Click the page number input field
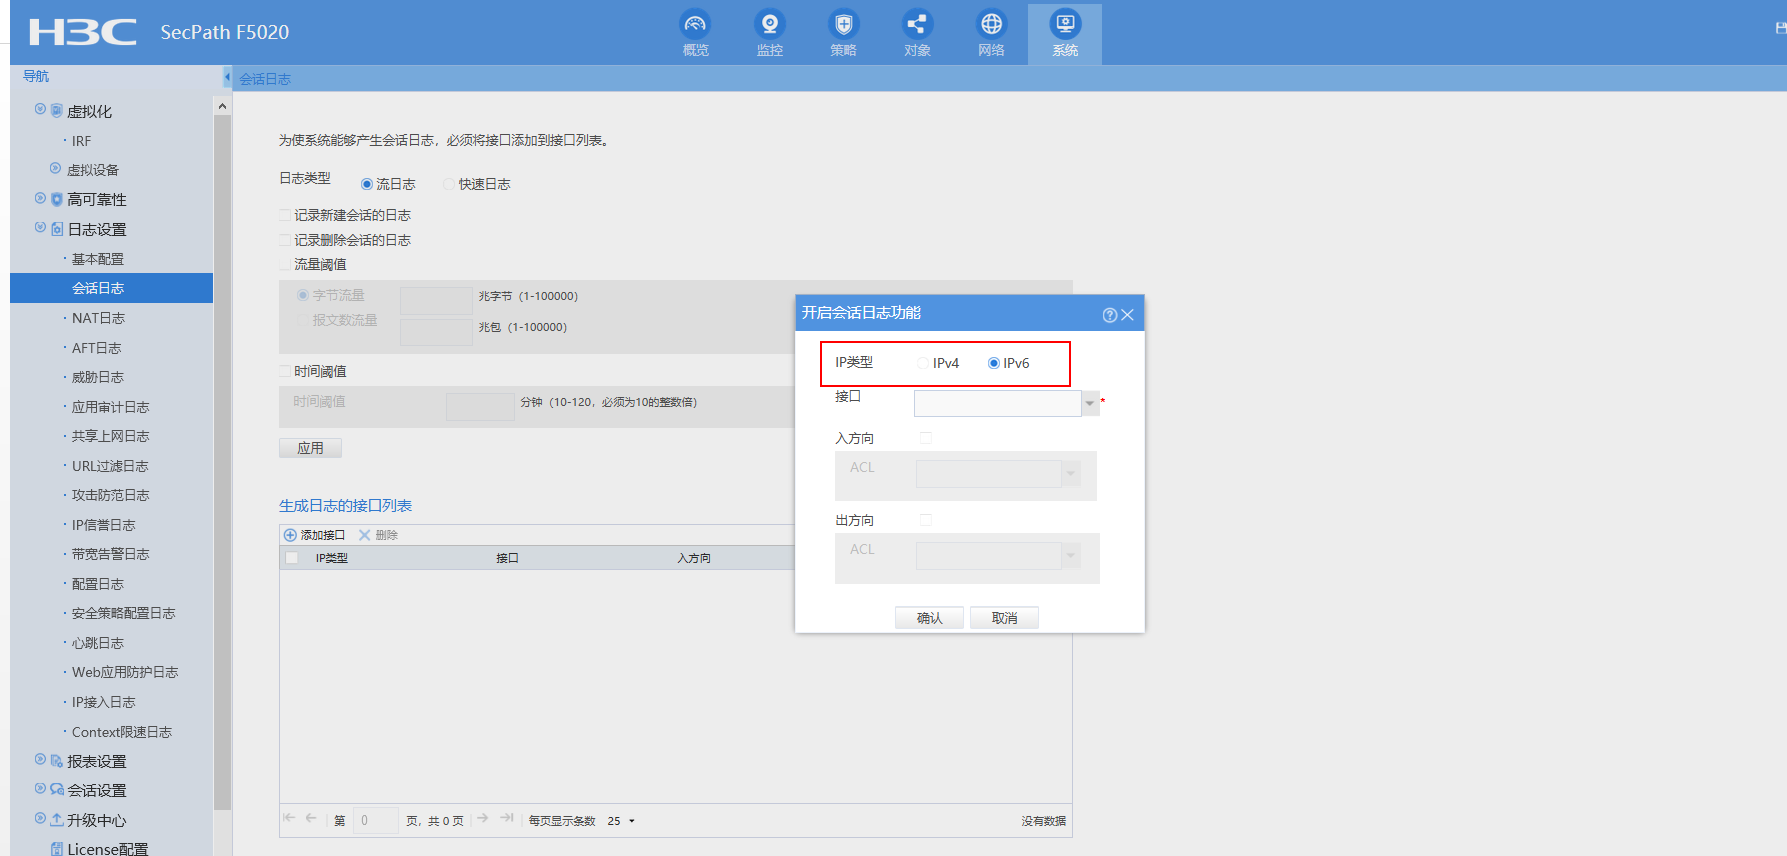This screenshot has height=856, width=1787. pyautogui.click(x=376, y=821)
